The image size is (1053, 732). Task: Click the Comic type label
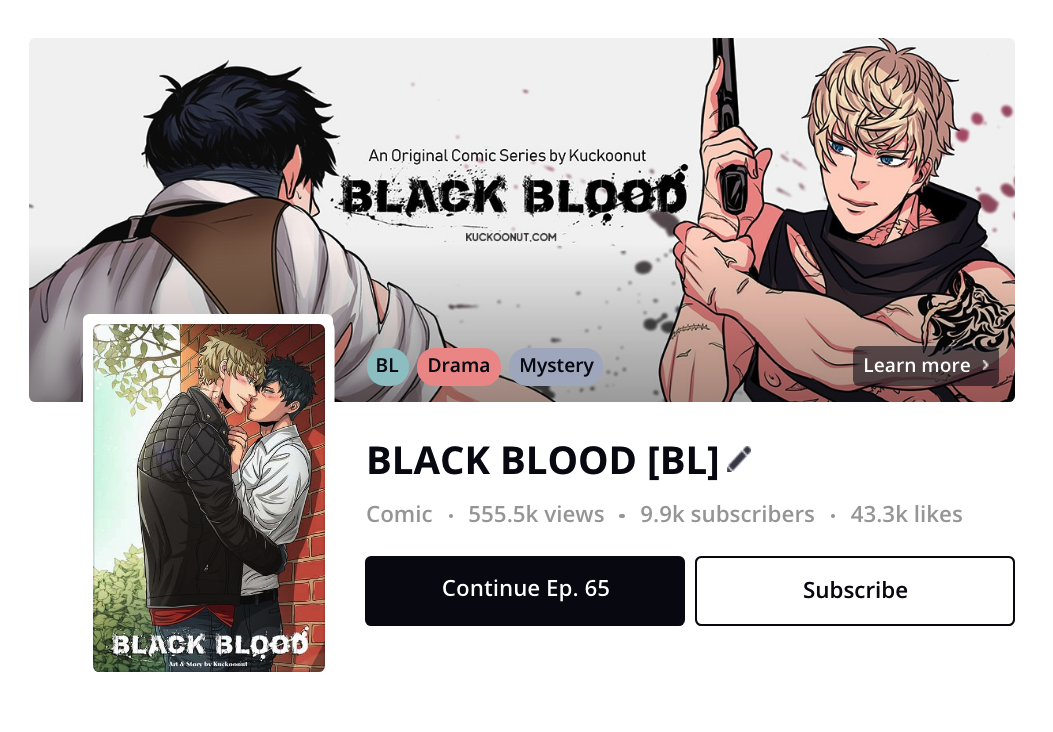click(399, 514)
